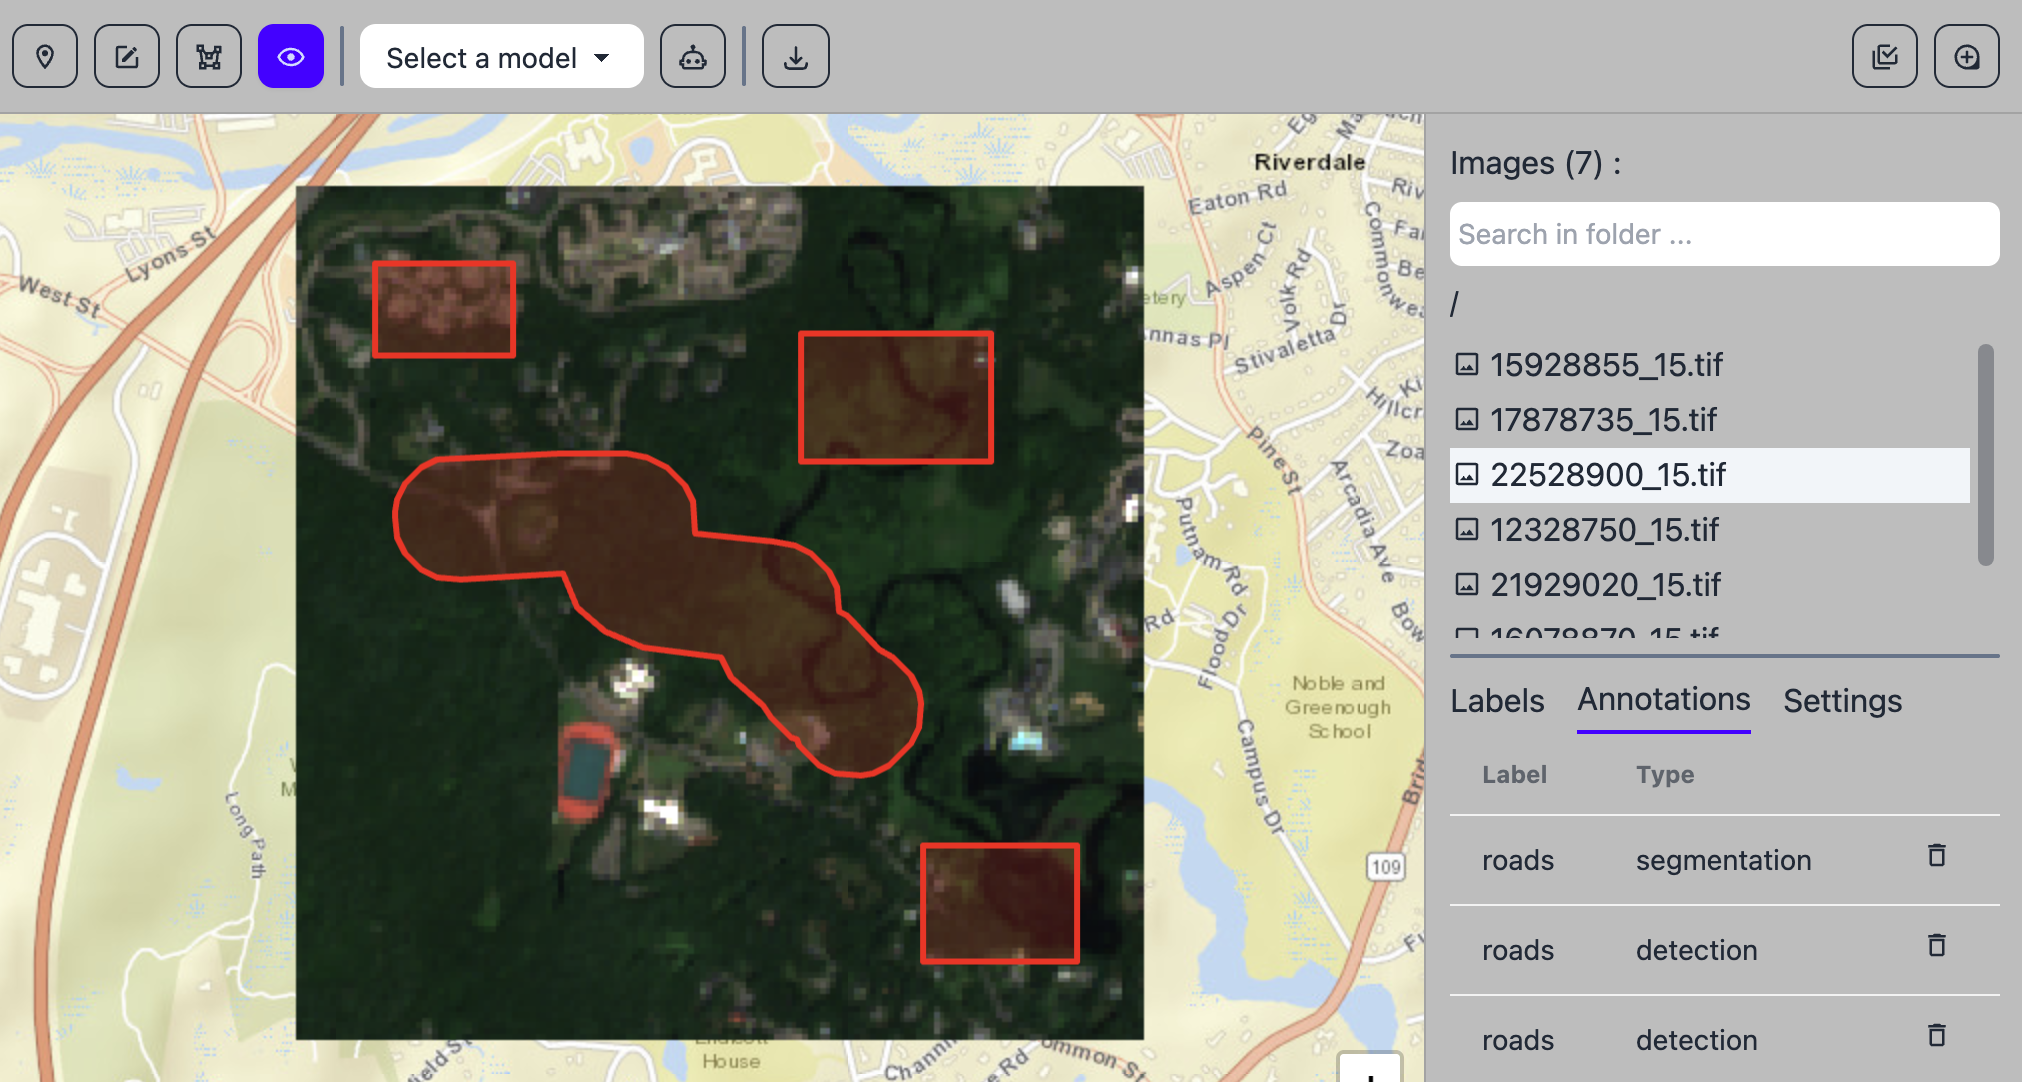The image size is (2022, 1082).
Task: Focus the Search in folder field
Action: pyautogui.click(x=1724, y=234)
